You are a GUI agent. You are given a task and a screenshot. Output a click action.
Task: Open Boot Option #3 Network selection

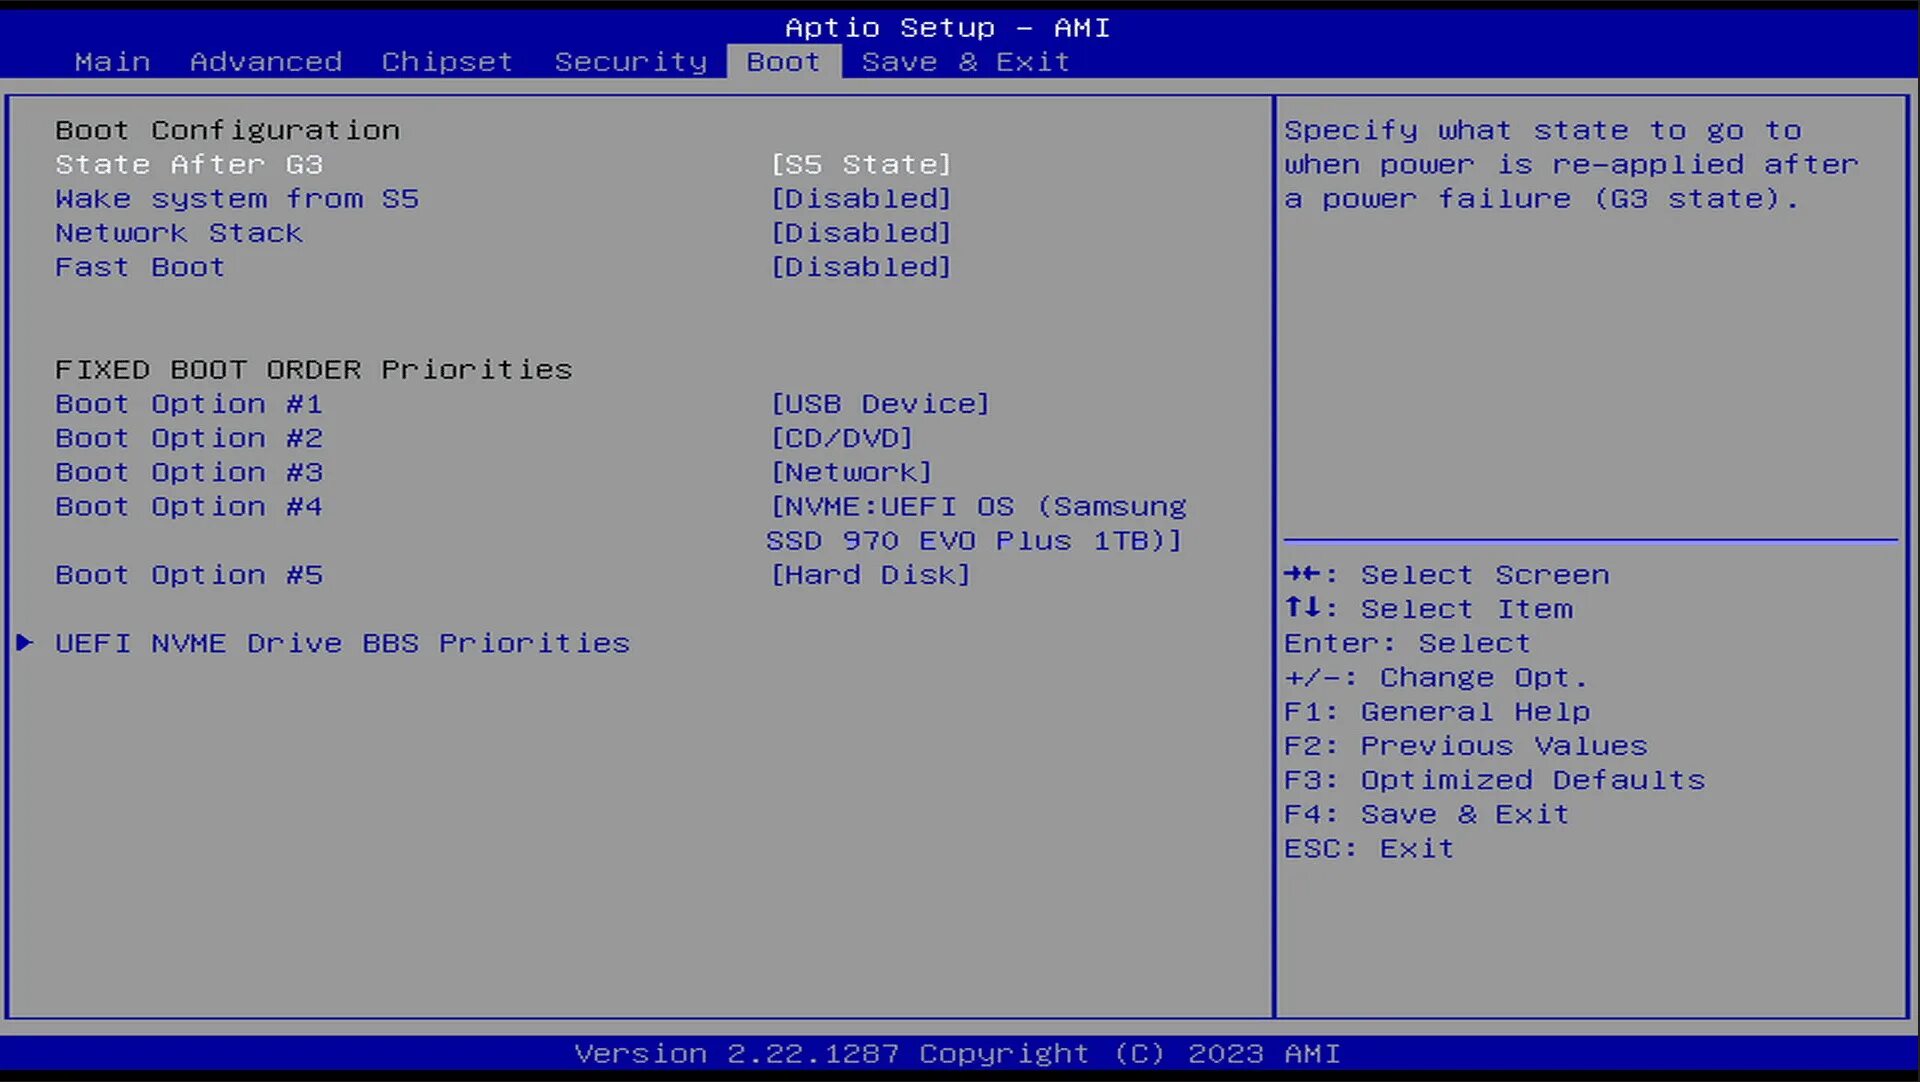click(851, 472)
